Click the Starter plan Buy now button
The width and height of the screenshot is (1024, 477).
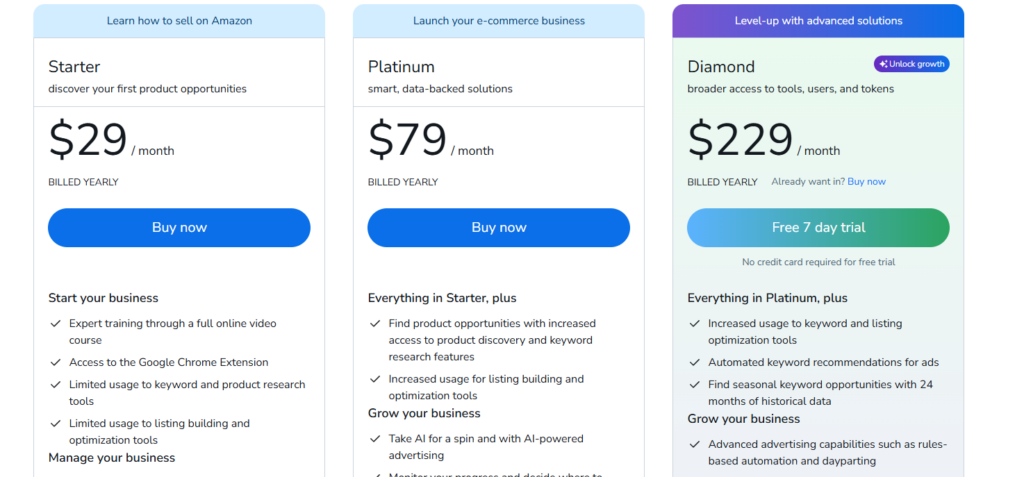[x=179, y=227]
